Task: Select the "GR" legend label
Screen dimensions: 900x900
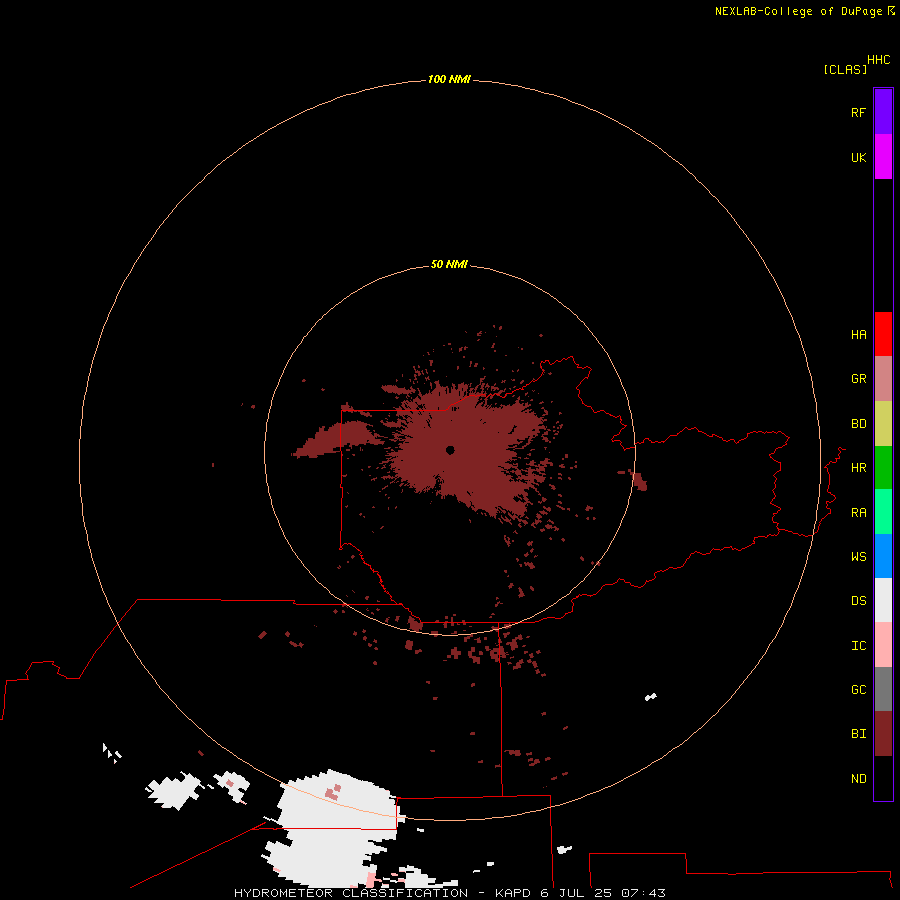Action: [x=858, y=379]
